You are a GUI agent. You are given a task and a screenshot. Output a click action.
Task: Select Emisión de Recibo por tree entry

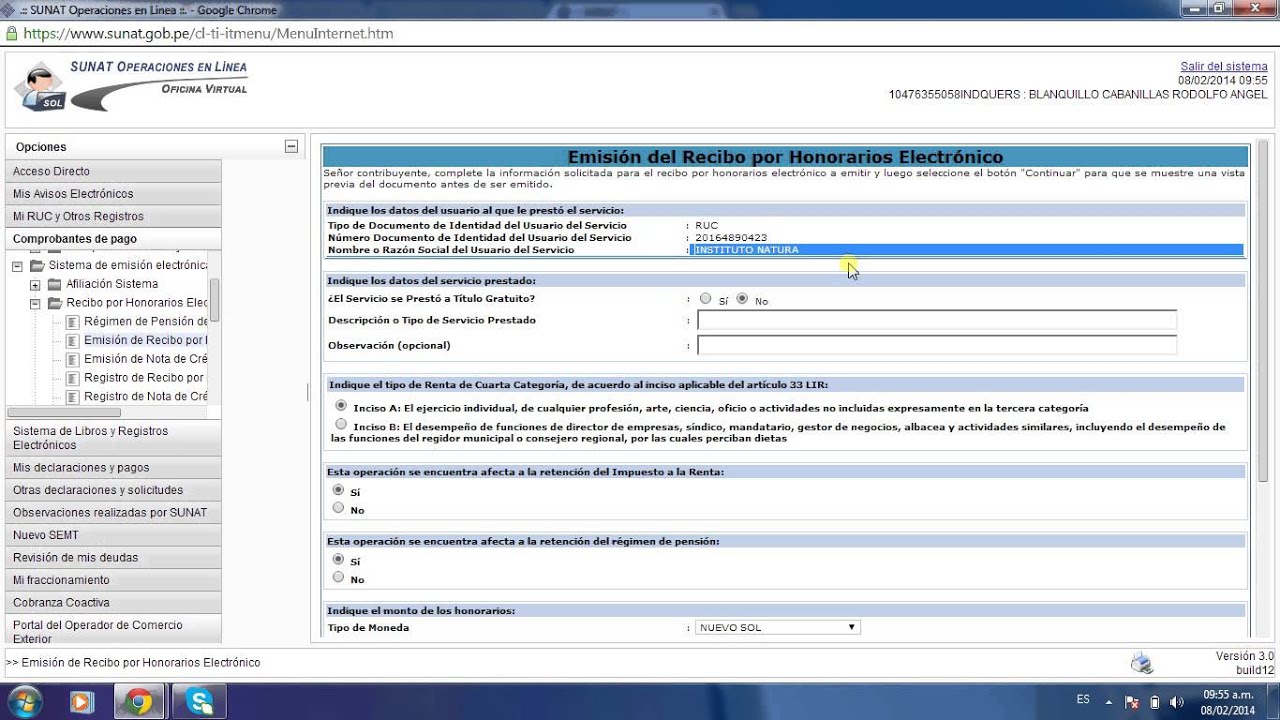[146, 340]
